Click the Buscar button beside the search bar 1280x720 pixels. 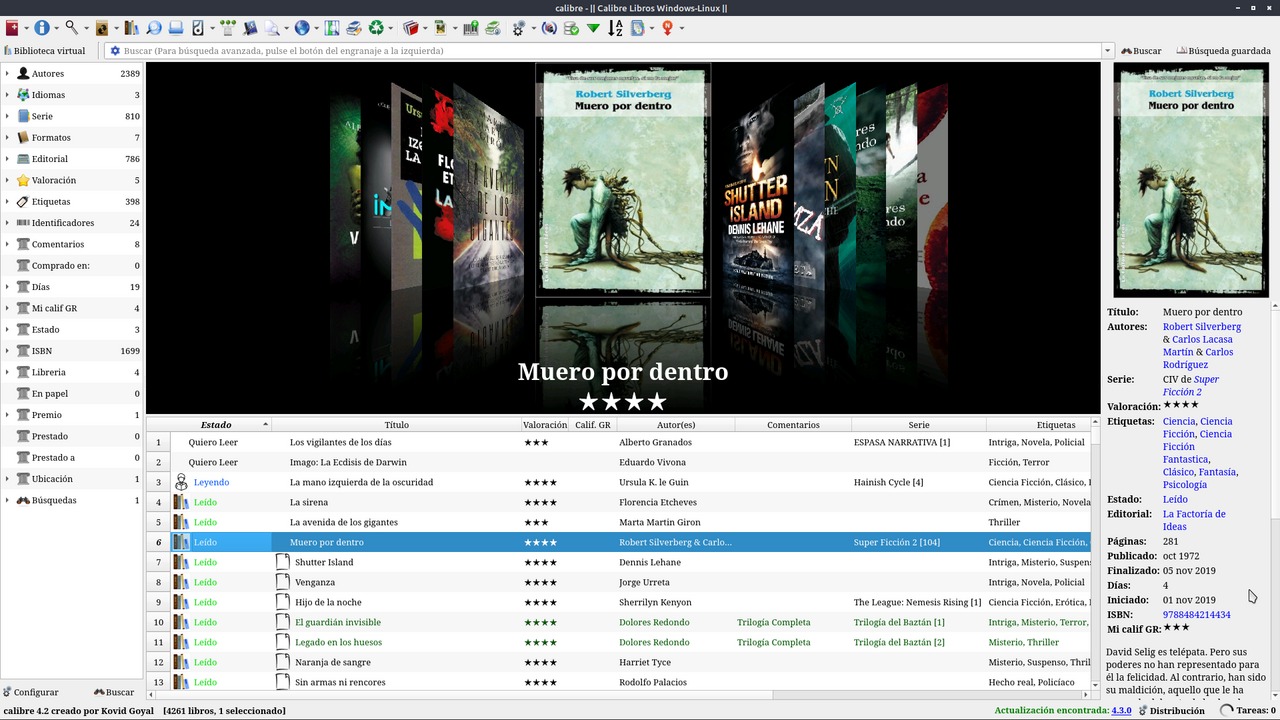point(1141,51)
